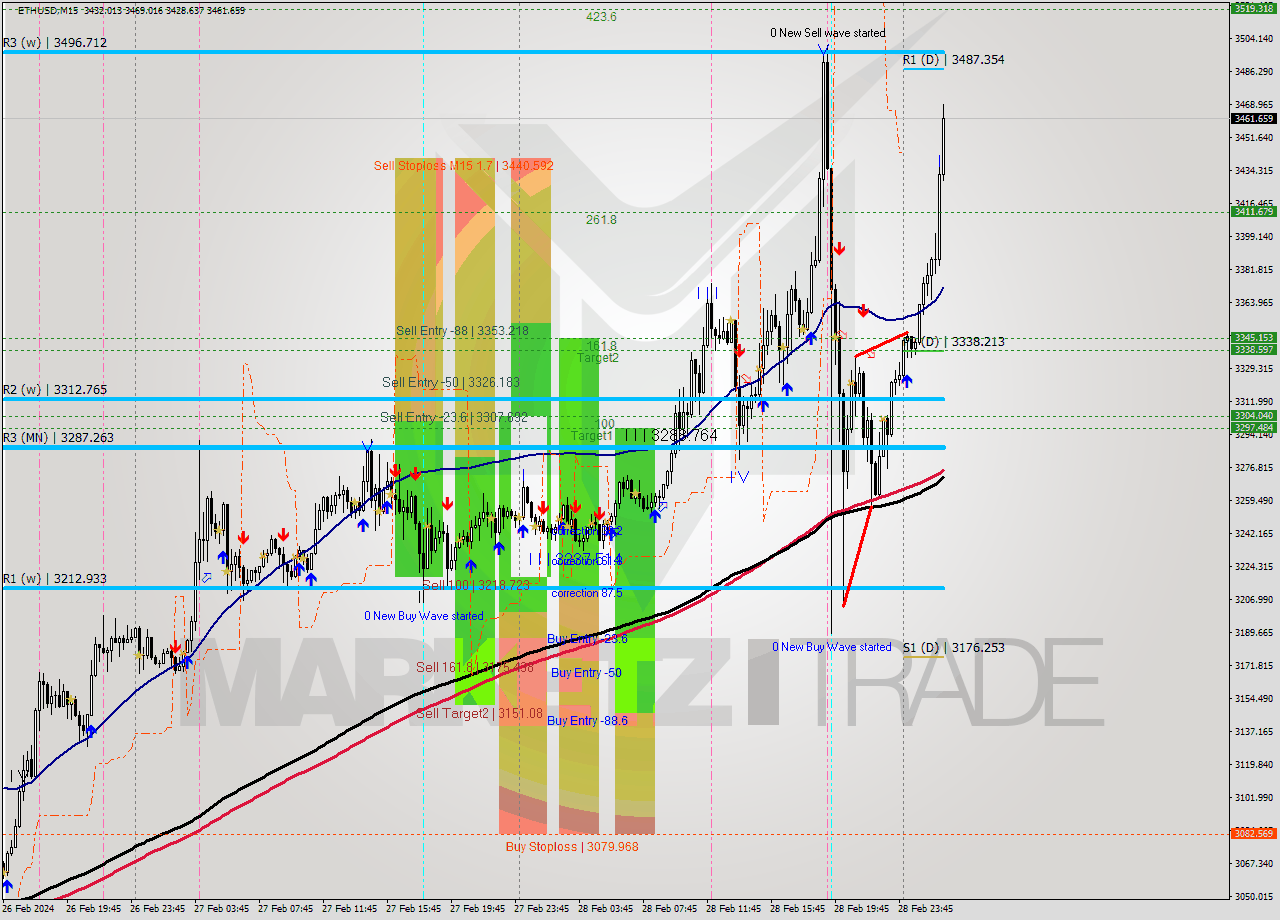Image resolution: width=1280 pixels, height=920 pixels.
Task: Select the green 3345.153 price tag
Action: click(x=1253, y=338)
